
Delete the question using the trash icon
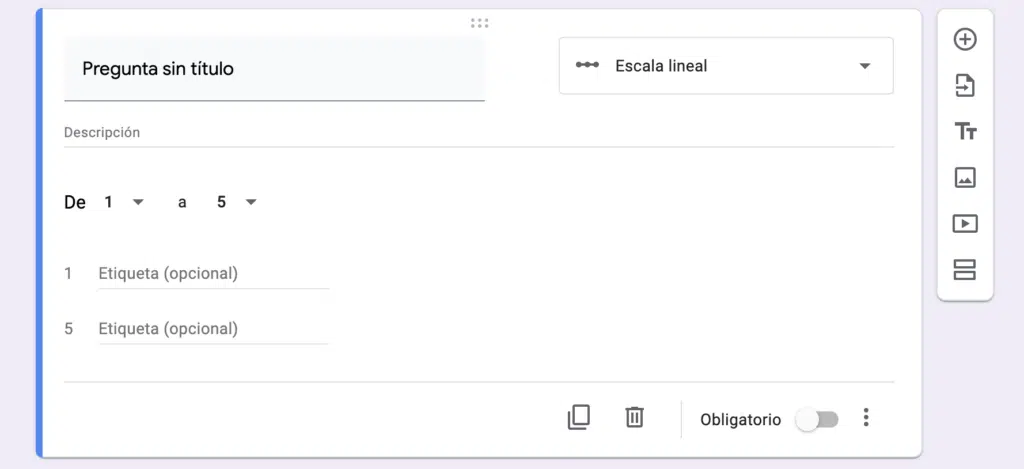[x=634, y=417]
